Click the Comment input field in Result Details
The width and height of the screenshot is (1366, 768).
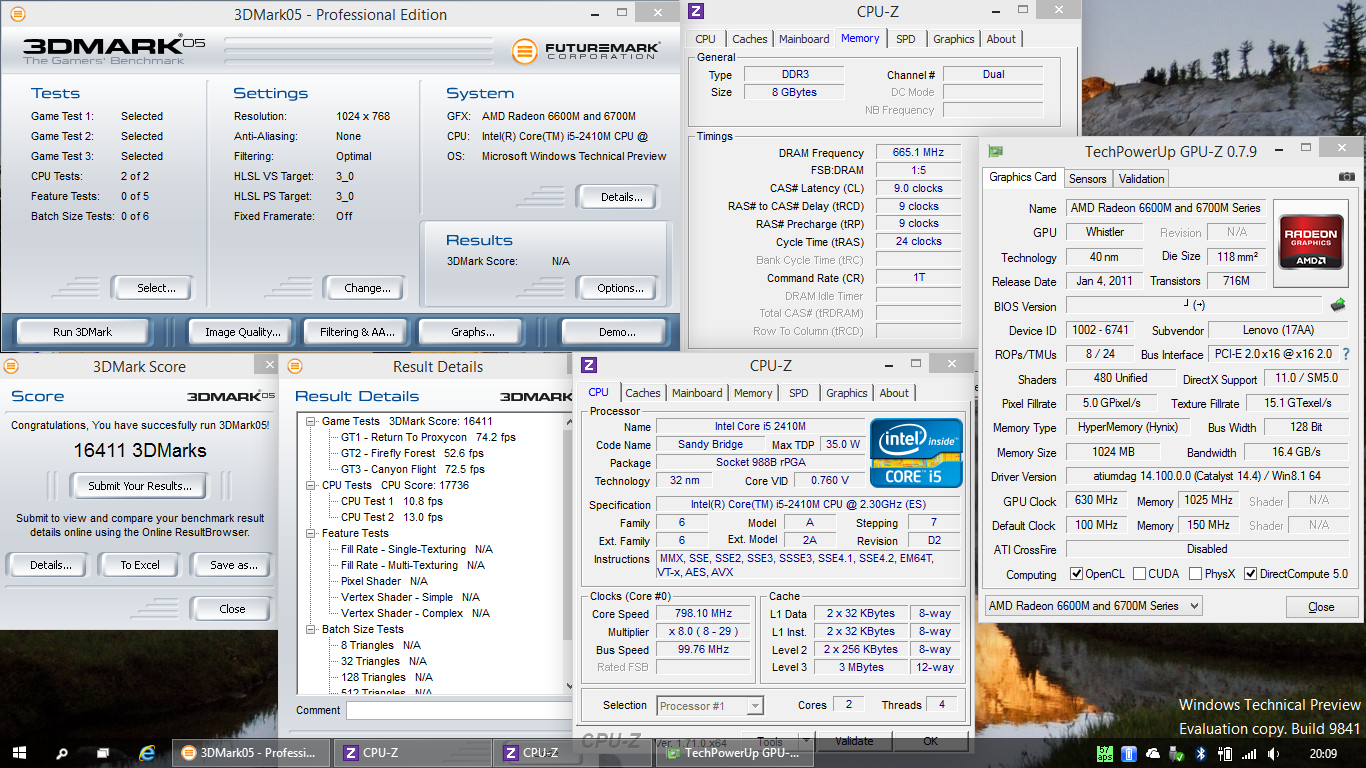(x=460, y=710)
